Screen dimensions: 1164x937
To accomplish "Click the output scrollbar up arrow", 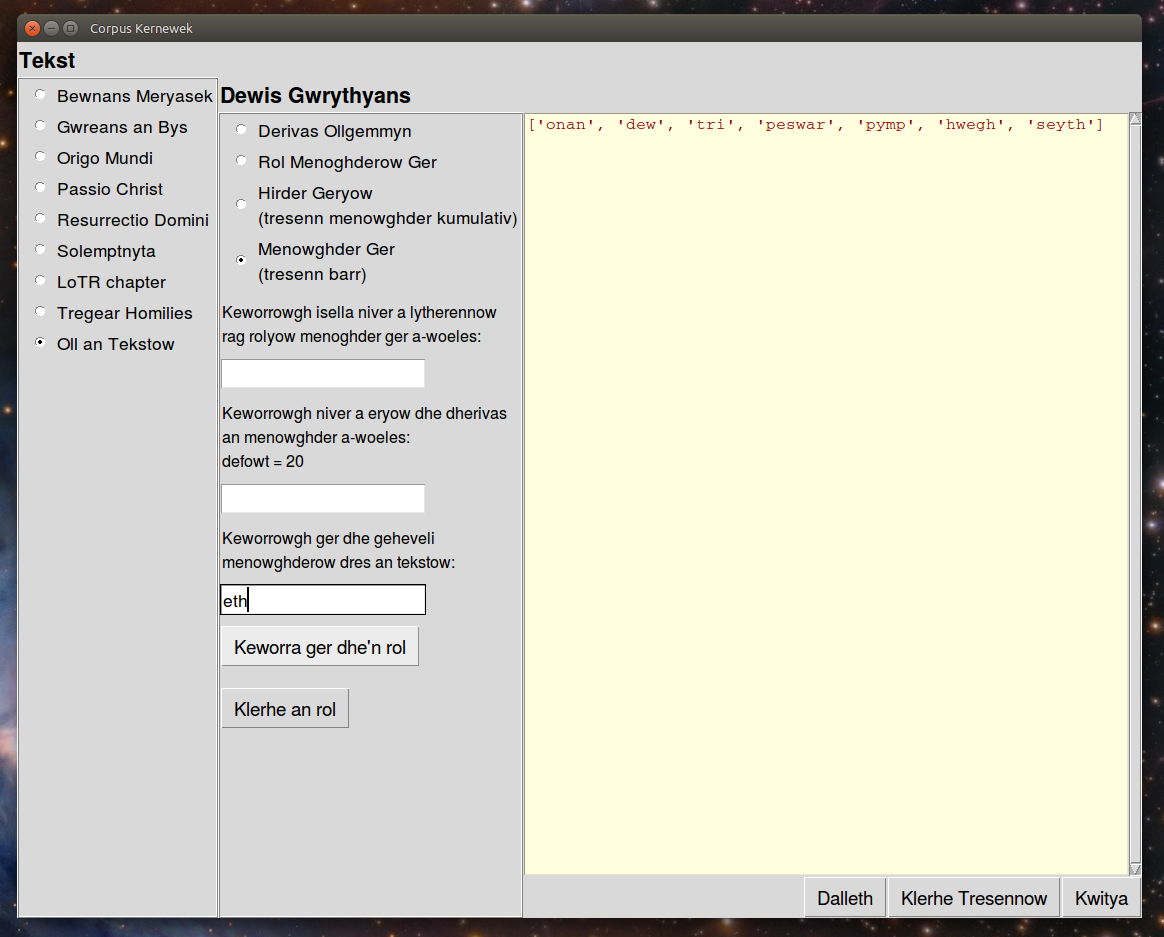I will click(1135, 119).
